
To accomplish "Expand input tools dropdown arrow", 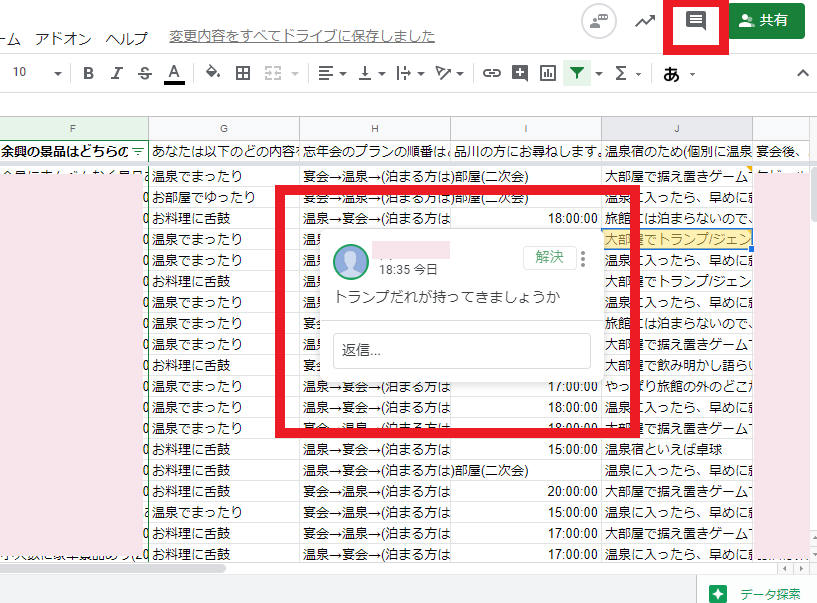I will pyautogui.click(x=692, y=75).
